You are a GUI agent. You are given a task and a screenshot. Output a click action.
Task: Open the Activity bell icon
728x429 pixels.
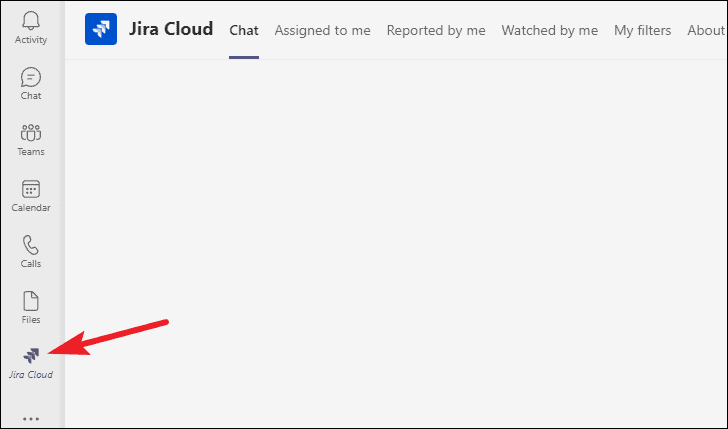point(31,21)
